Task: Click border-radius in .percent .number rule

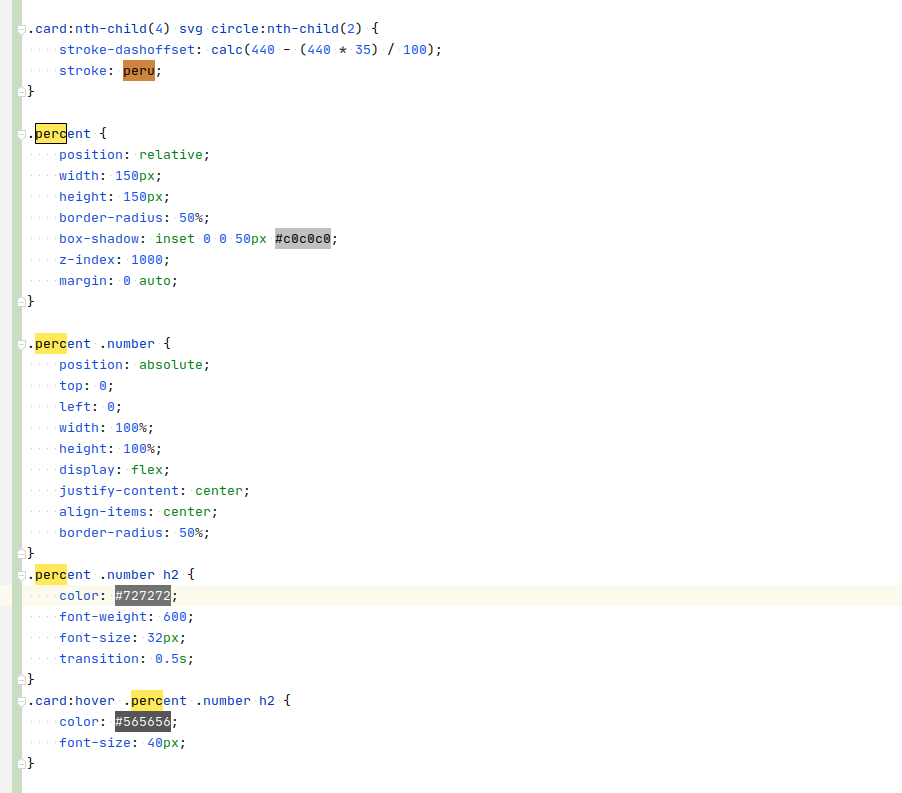Action: (x=110, y=533)
